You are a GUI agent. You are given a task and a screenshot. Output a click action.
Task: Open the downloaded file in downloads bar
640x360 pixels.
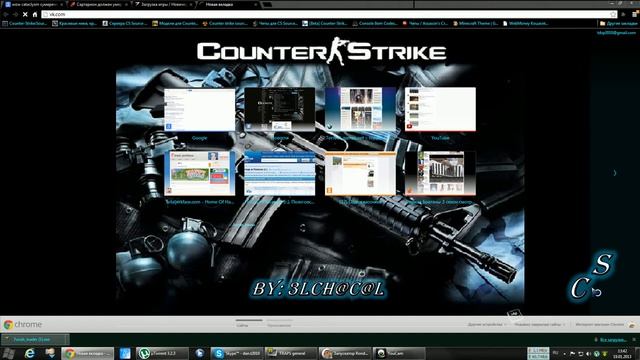(x=35, y=339)
